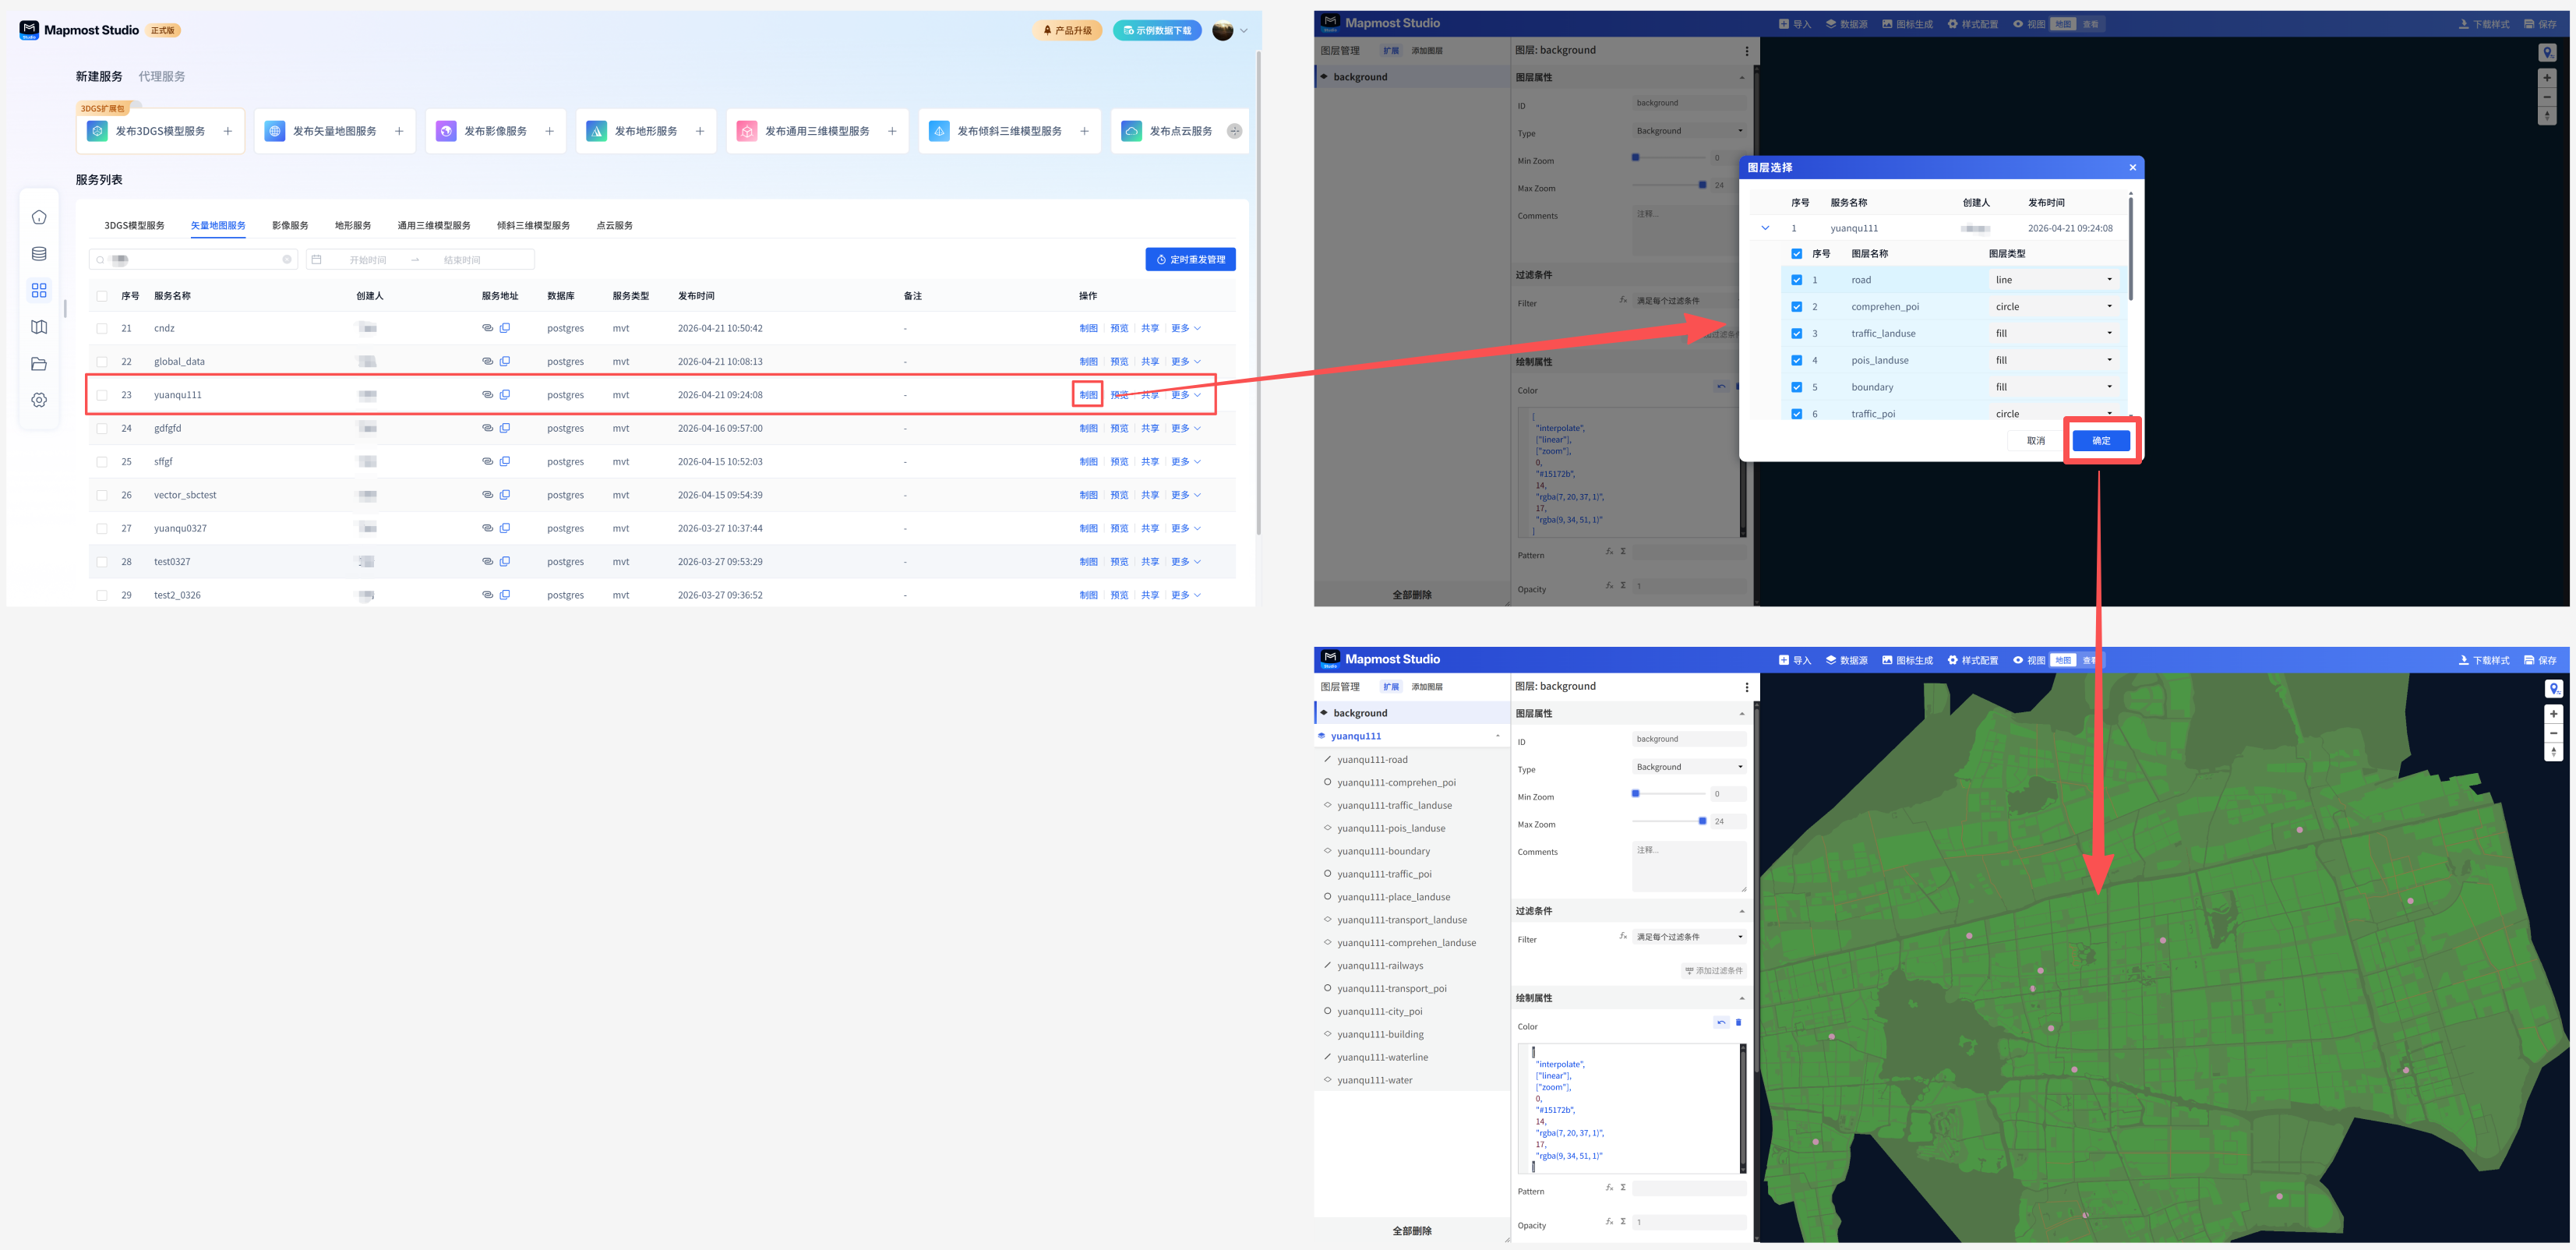Click the plus on the 发布地形服务 card

700,131
